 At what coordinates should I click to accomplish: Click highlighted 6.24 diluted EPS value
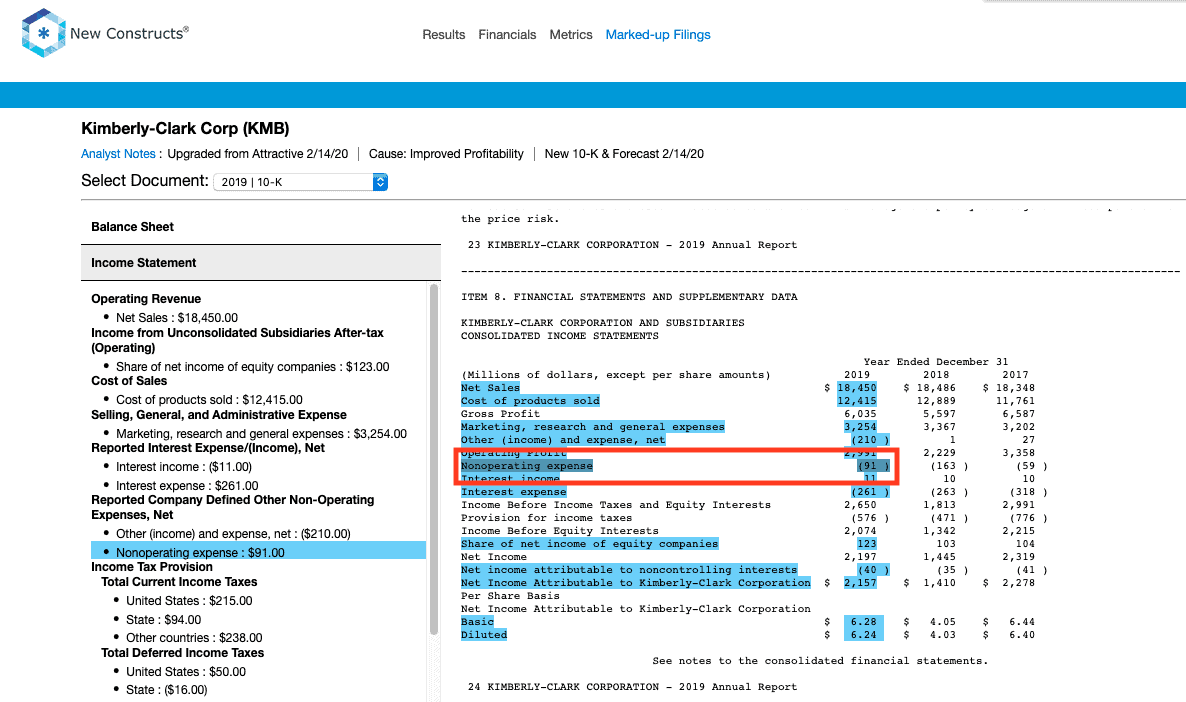(x=863, y=635)
